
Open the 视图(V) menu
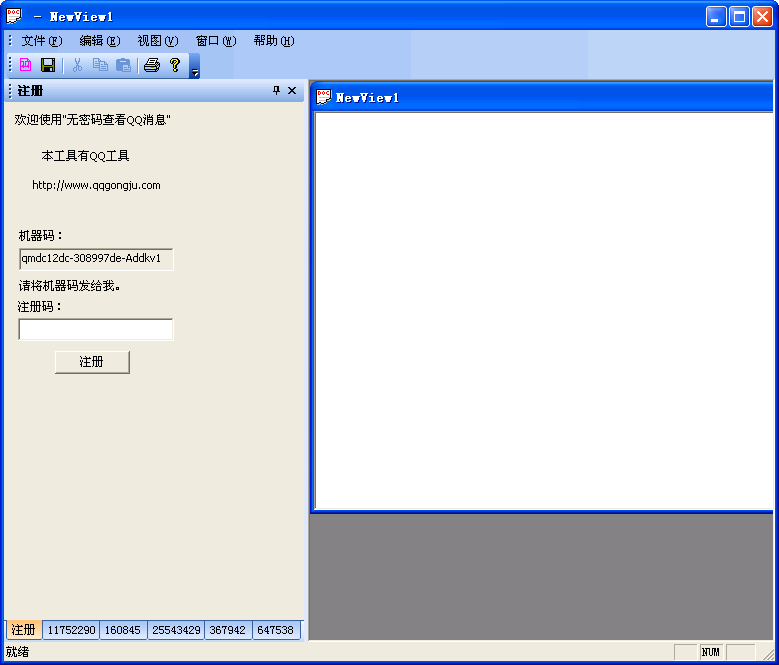[x=157, y=41]
